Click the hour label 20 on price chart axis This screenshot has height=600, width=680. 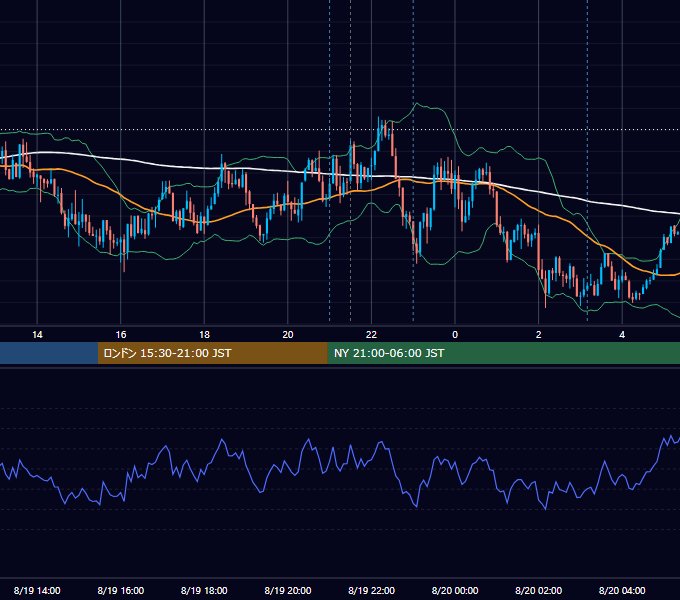[288, 334]
